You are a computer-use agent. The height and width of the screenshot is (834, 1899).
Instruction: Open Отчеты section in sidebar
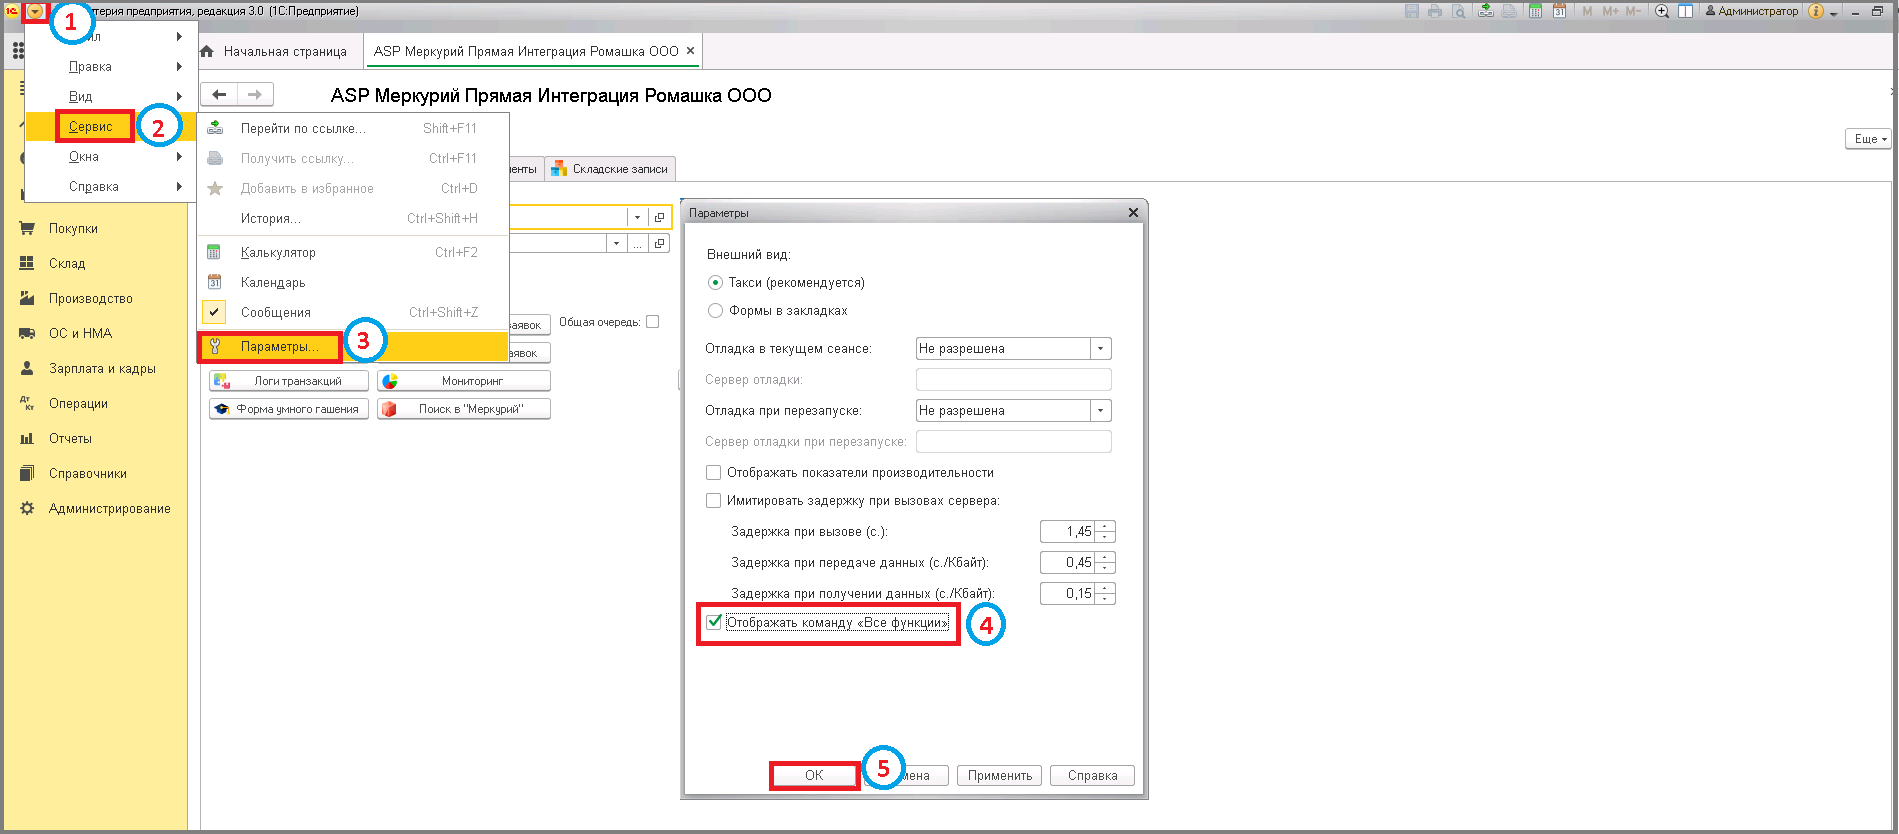70,438
